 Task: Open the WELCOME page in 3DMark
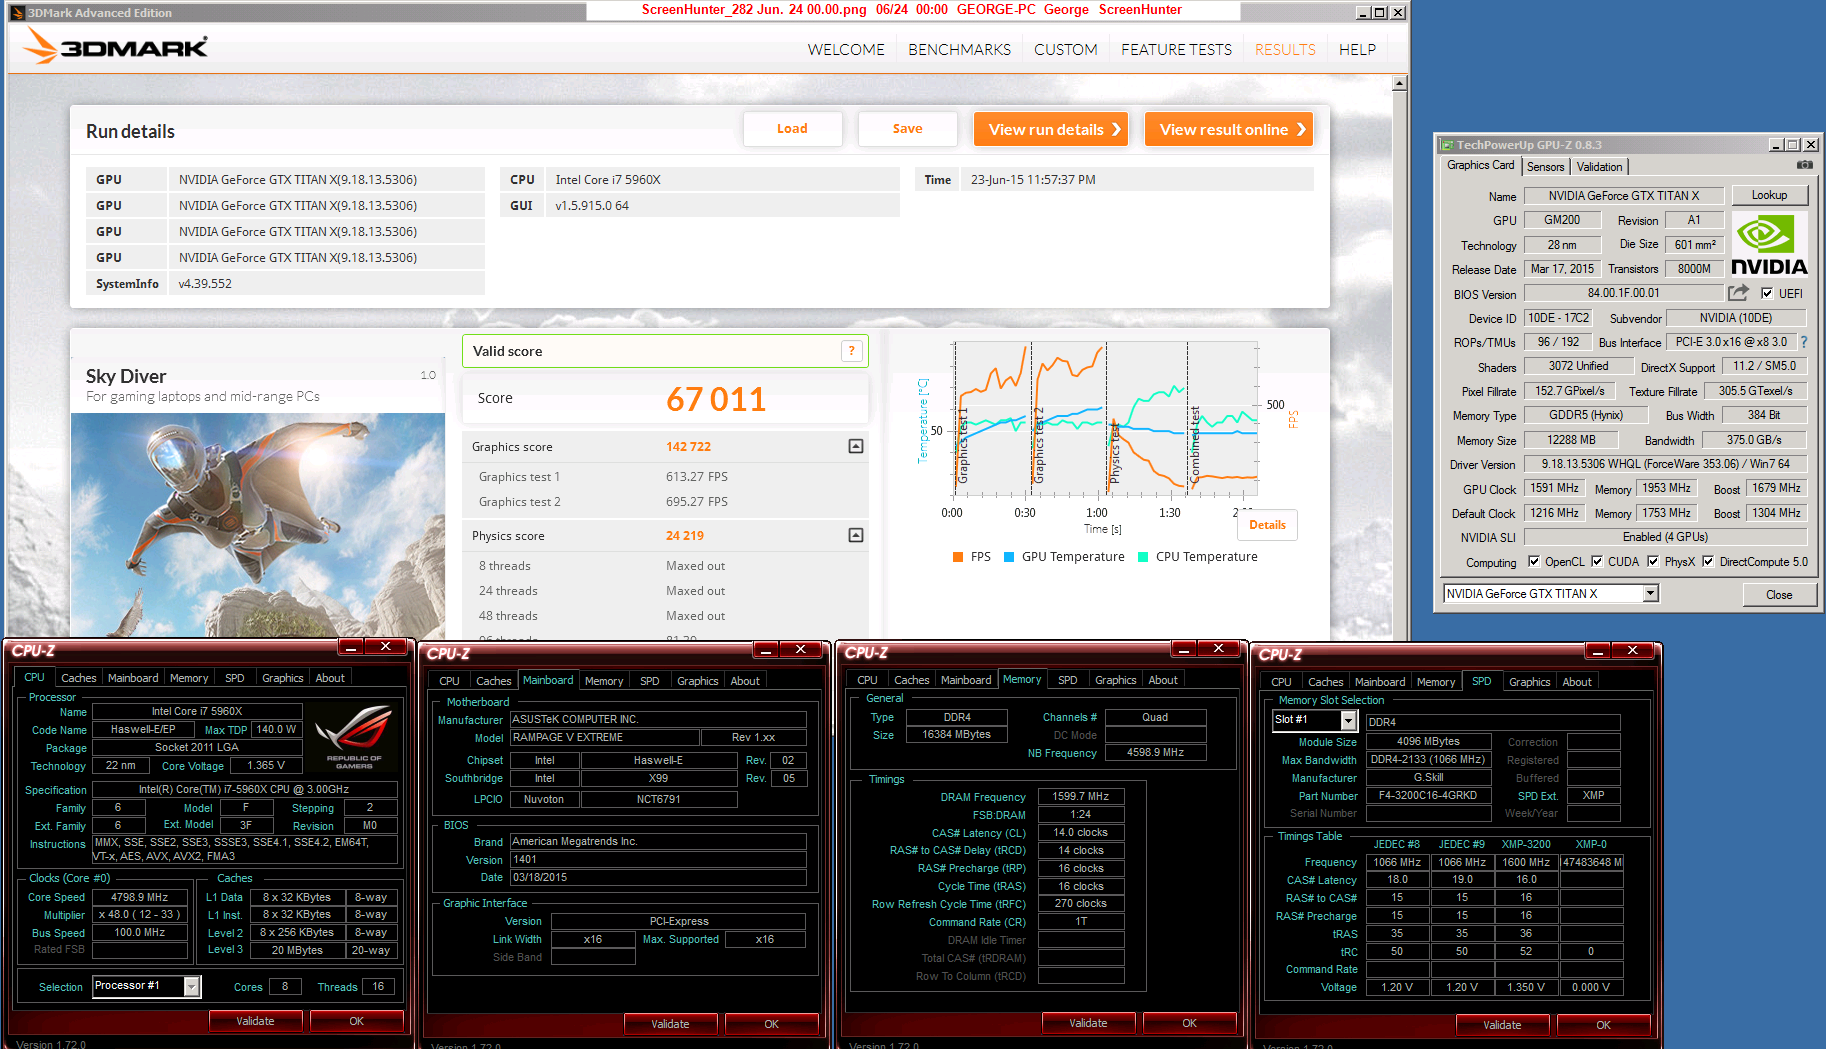846,49
